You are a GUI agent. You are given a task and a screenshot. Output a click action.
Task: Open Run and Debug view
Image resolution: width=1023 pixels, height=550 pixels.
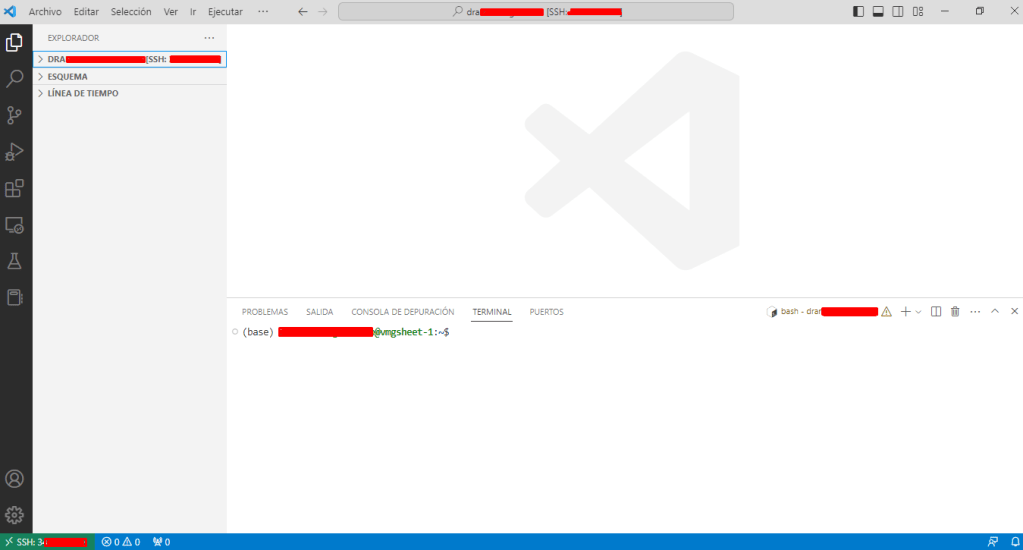15,152
